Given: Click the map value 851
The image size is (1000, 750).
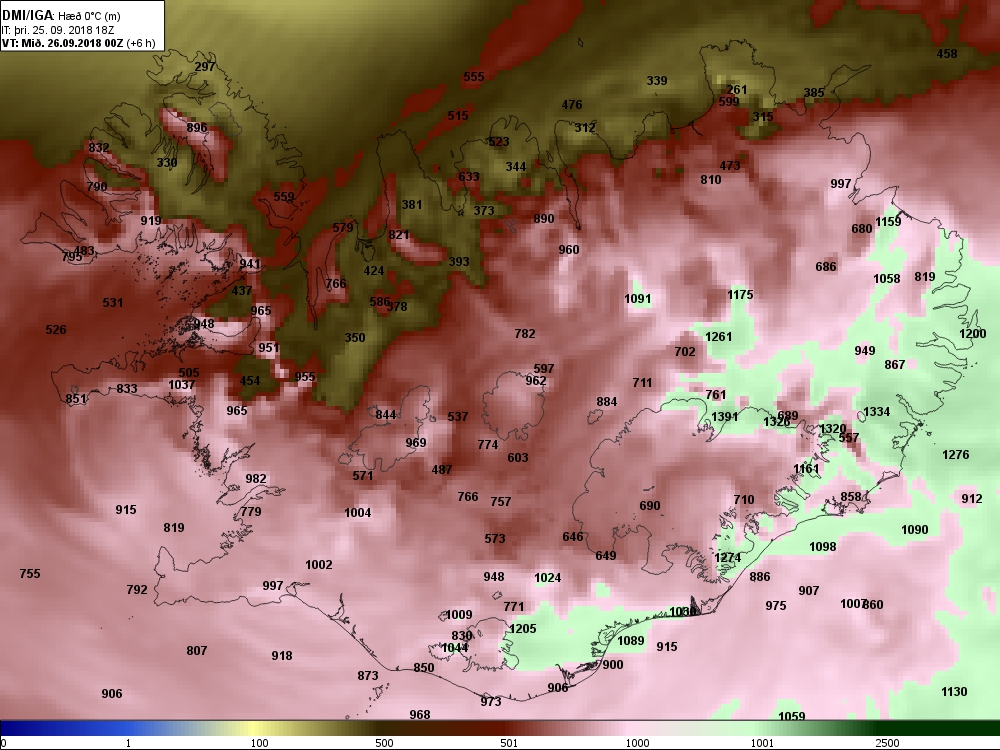Looking at the screenshot, I should click(x=76, y=399).
